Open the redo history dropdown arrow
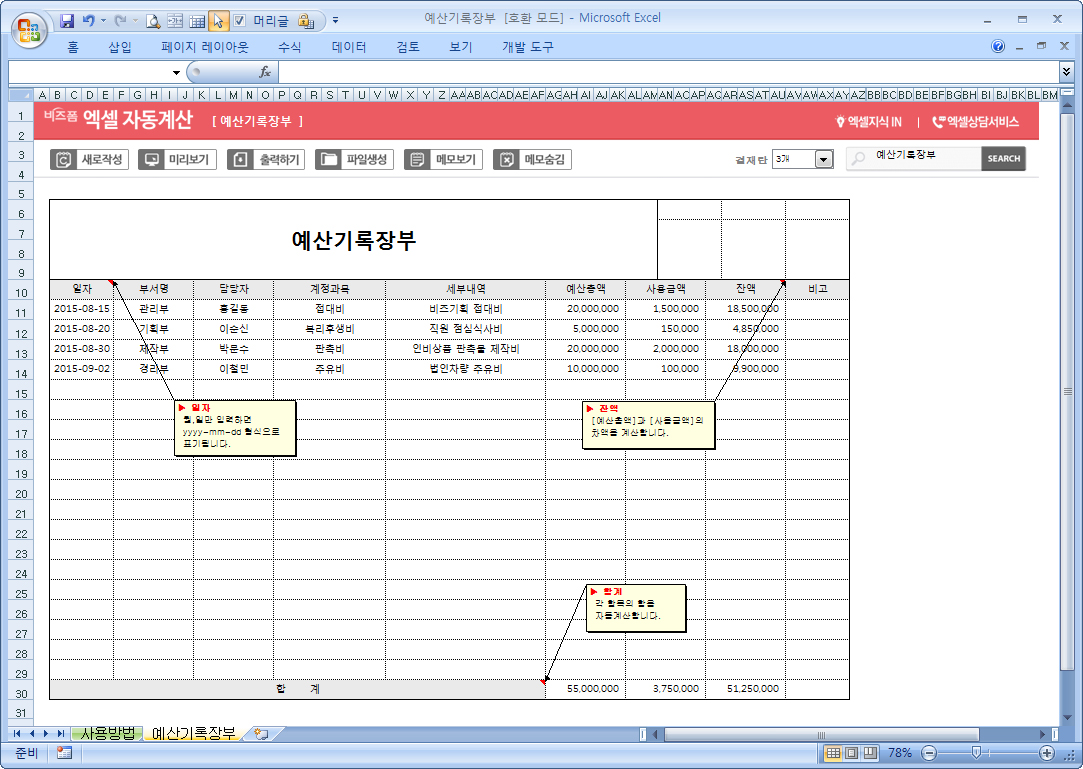The height and width of the screenshot is (769, 1083). [x=135, y=21]
